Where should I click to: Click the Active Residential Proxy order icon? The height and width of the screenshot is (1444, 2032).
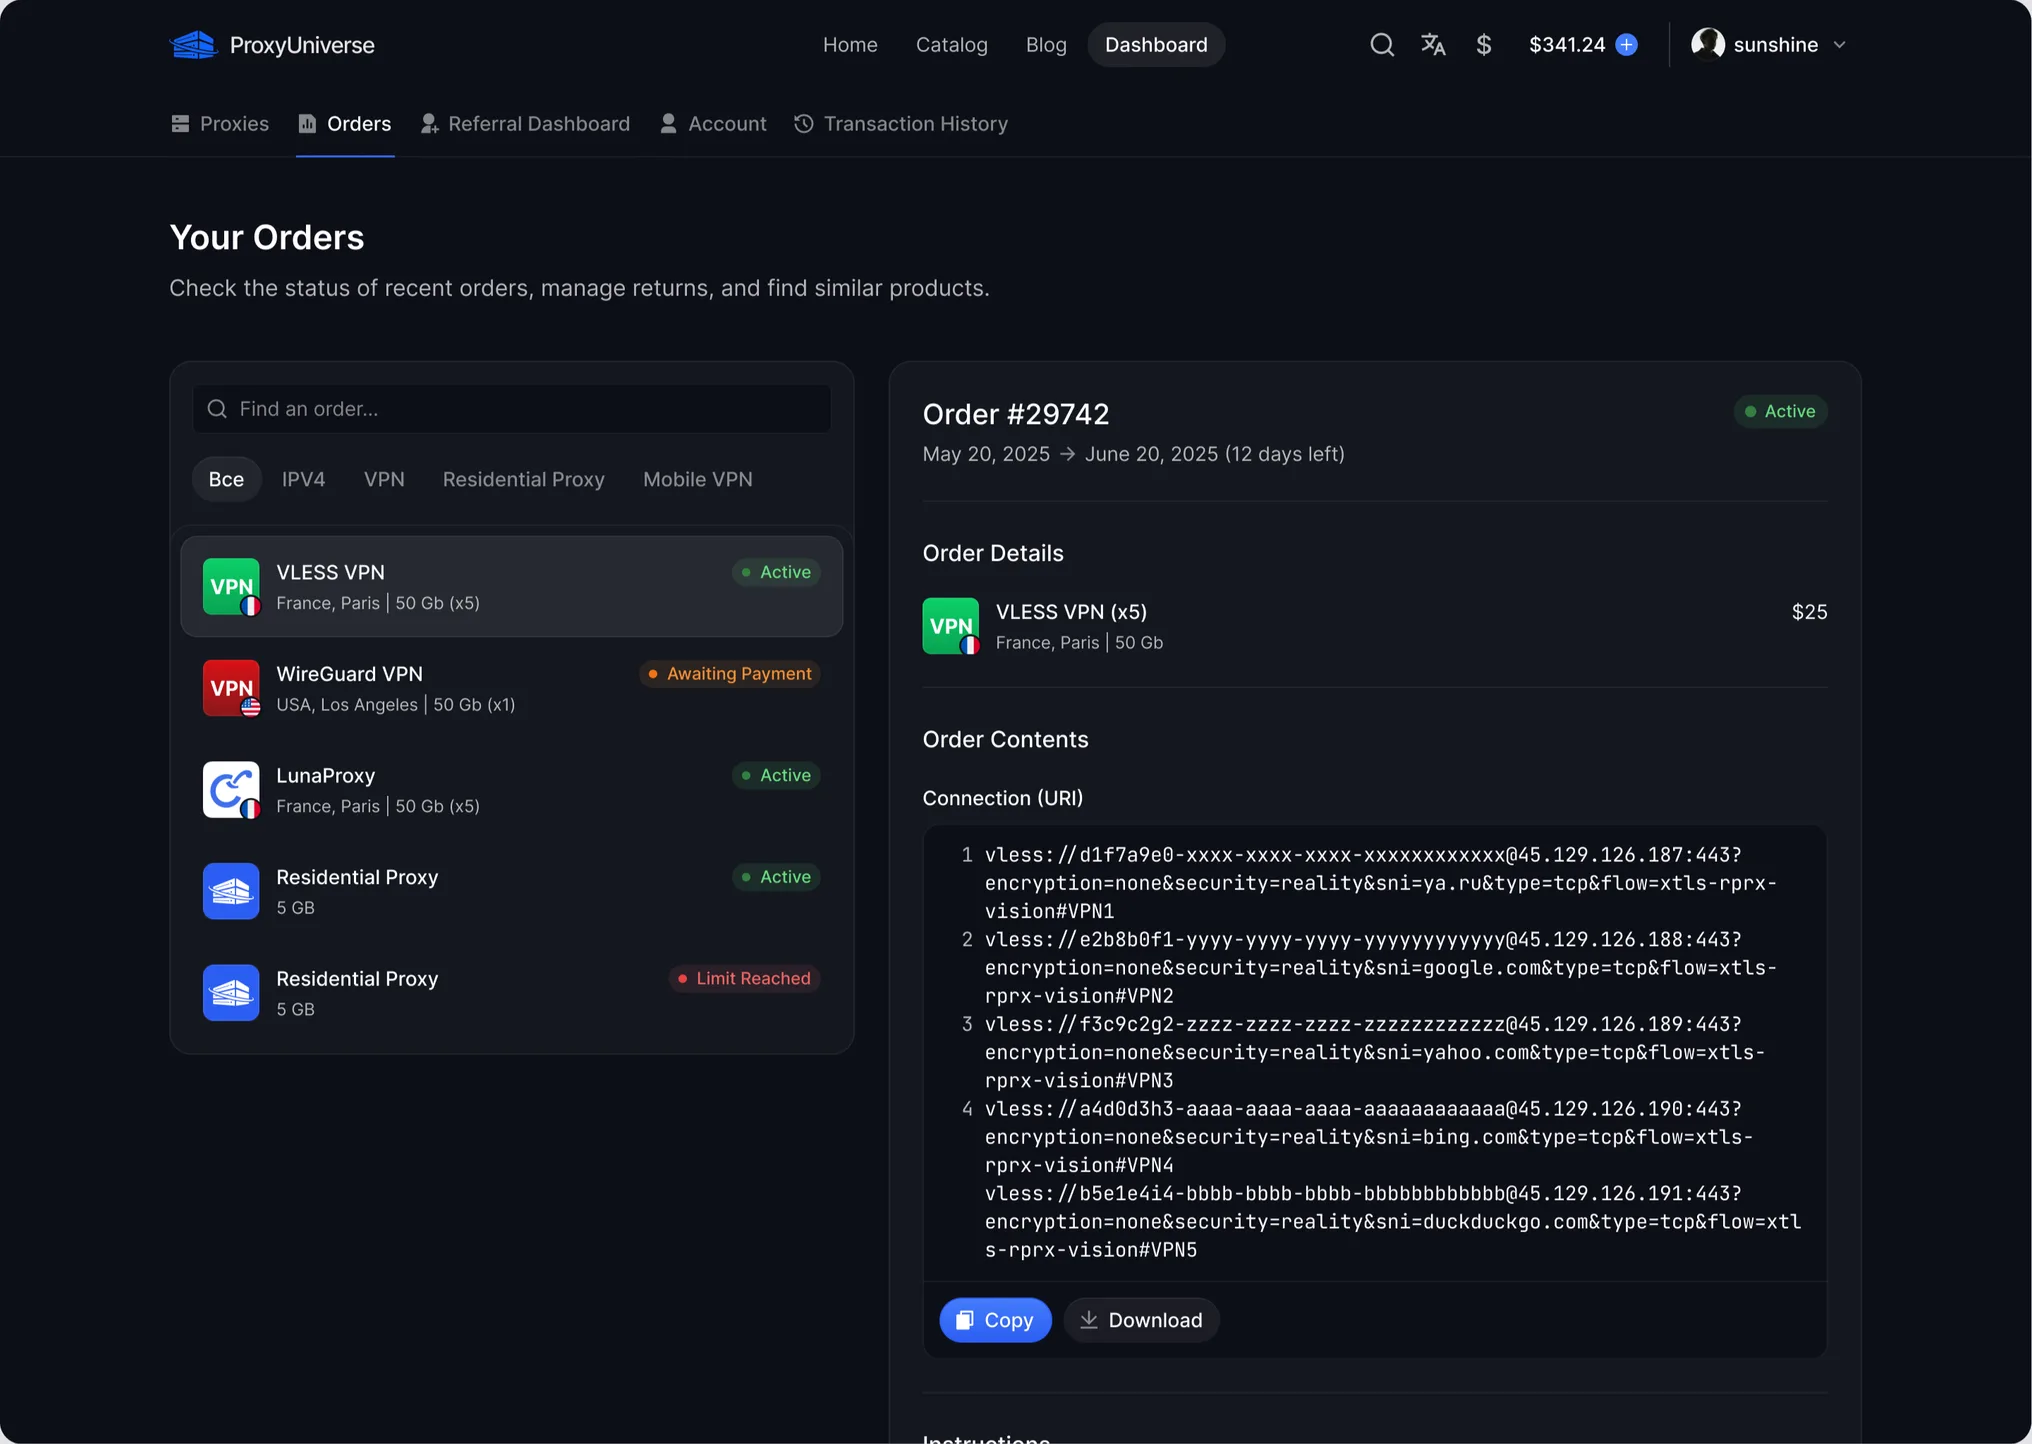point(231,891)
